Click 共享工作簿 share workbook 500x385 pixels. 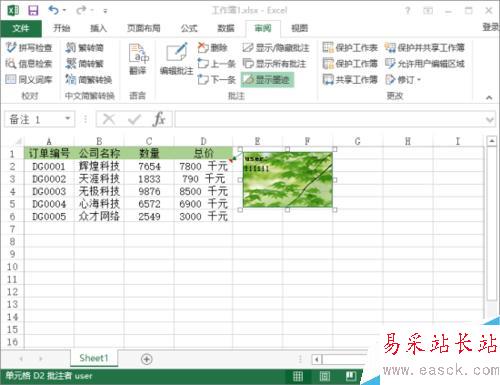pos(350,79)
